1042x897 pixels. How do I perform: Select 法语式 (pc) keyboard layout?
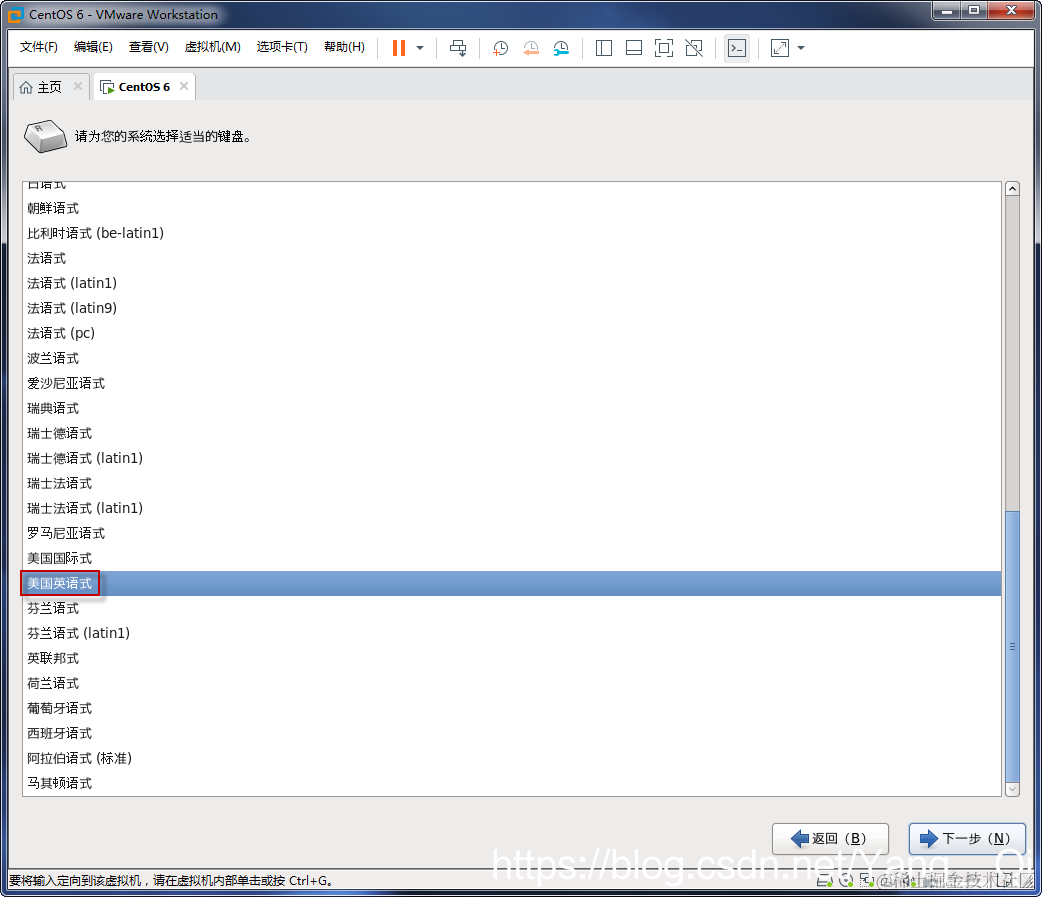click(x=512, y=334)
